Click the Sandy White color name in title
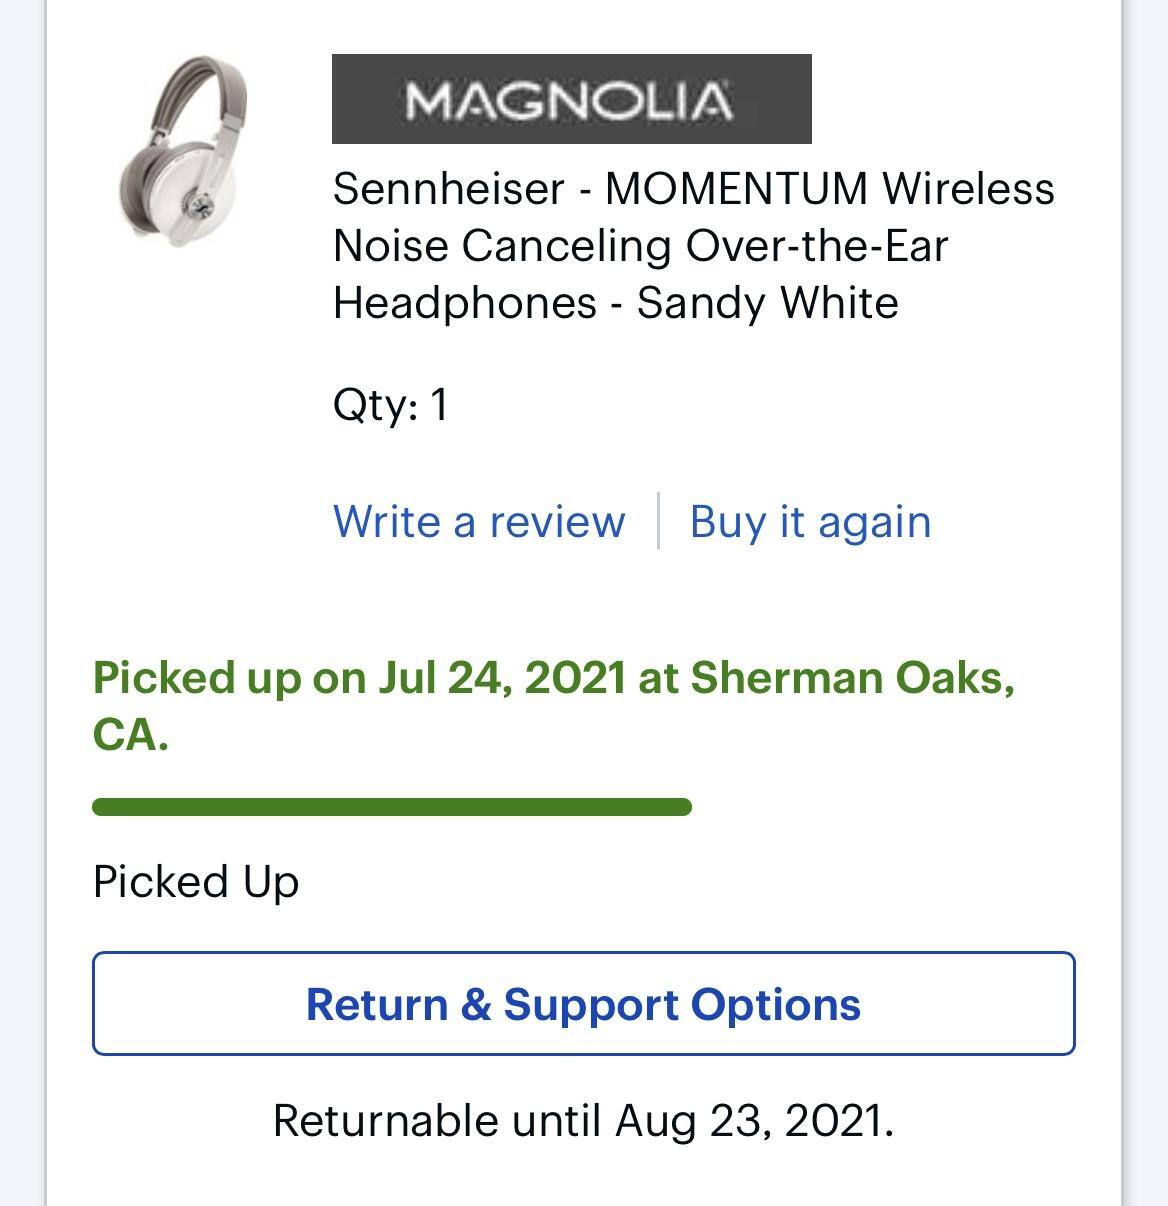This screenshot has width=1168, height=1206. 766,304
